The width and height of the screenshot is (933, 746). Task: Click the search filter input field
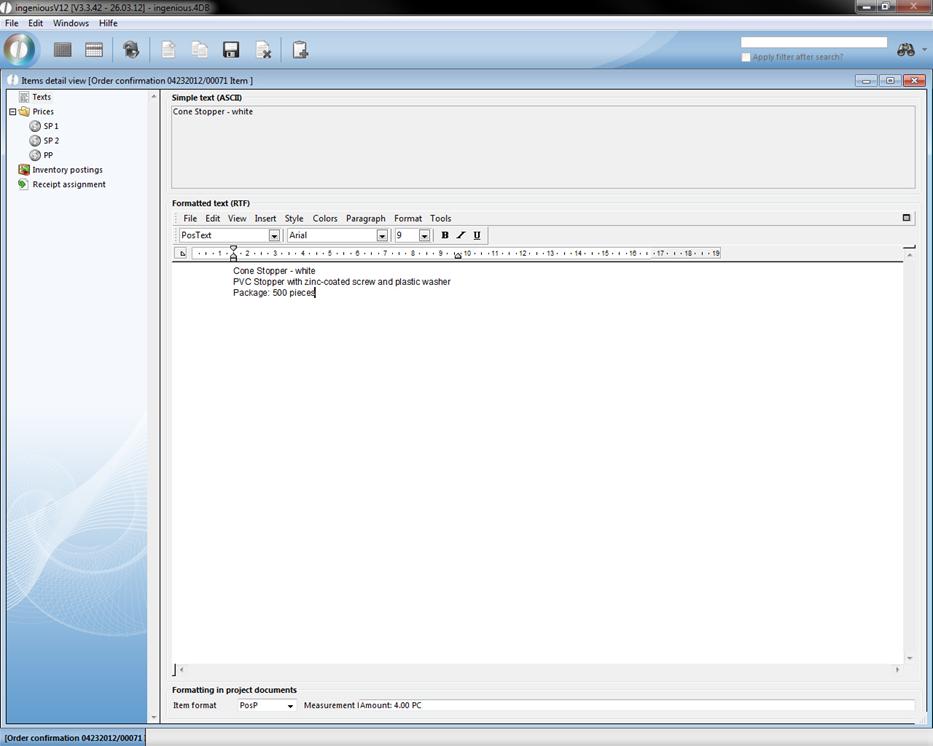(x=813, y=42)
